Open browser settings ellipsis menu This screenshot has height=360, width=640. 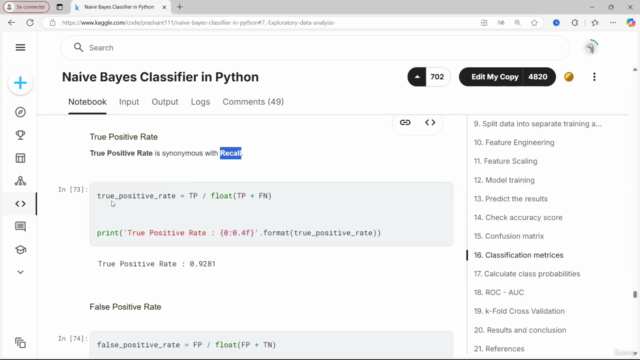[613, 23]
